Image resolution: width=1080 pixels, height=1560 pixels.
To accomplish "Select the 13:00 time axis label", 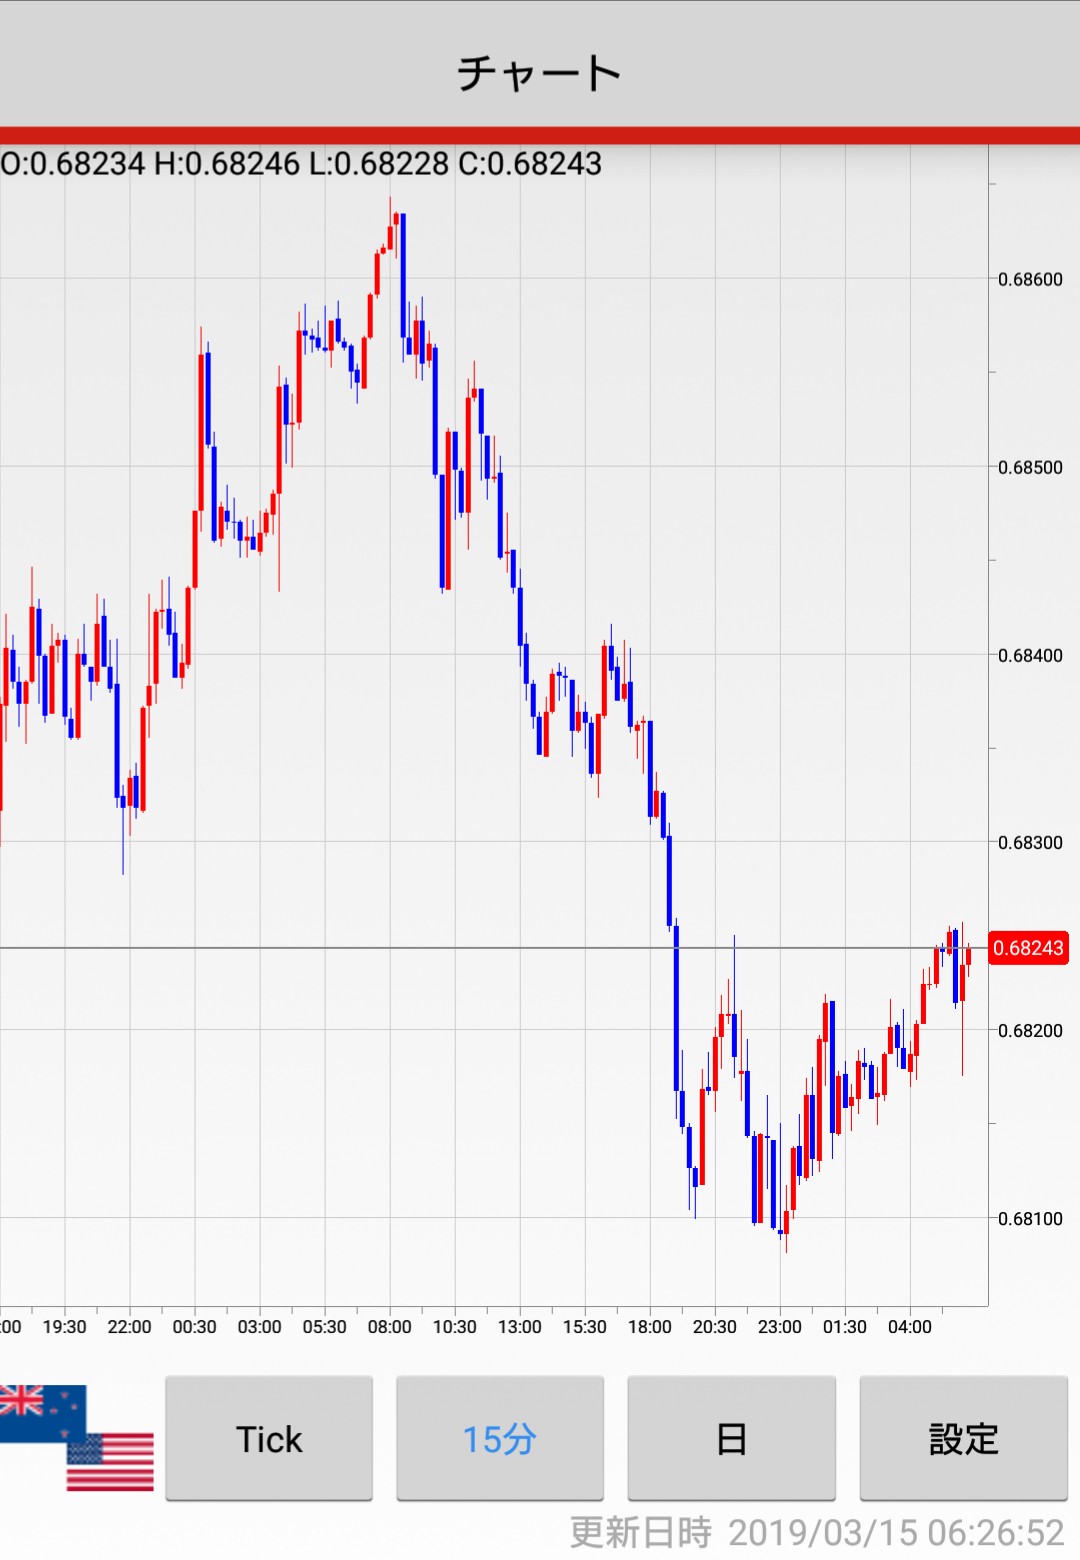I will coord(519,1327).
